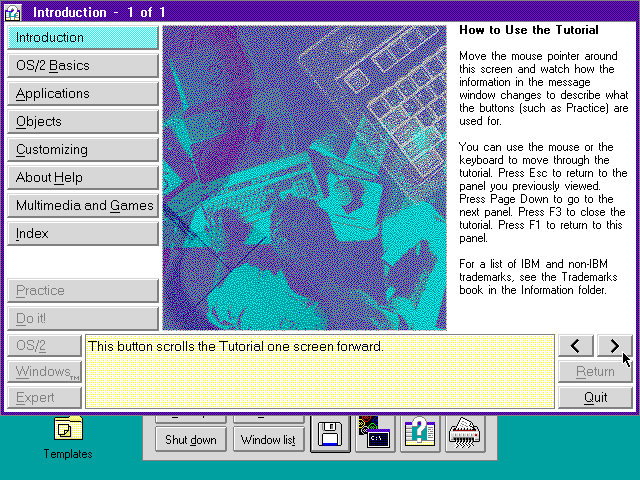Open the tutorial window's title bar icon

[x=13, y=12]
